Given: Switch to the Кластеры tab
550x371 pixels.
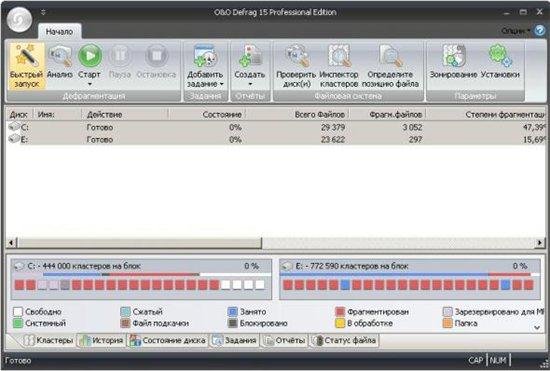Looking at the screenshot, I should point(48,340).
